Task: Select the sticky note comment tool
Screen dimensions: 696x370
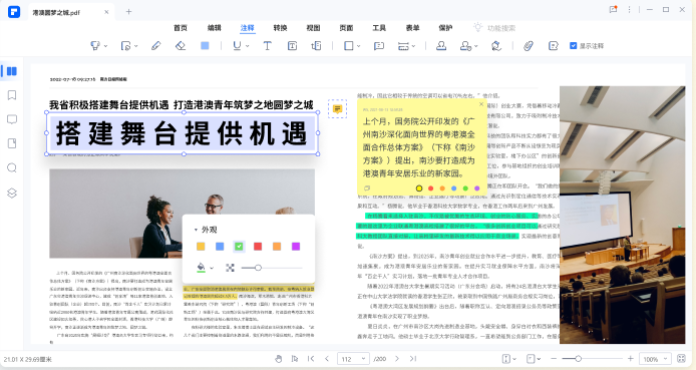Action: 379,46
